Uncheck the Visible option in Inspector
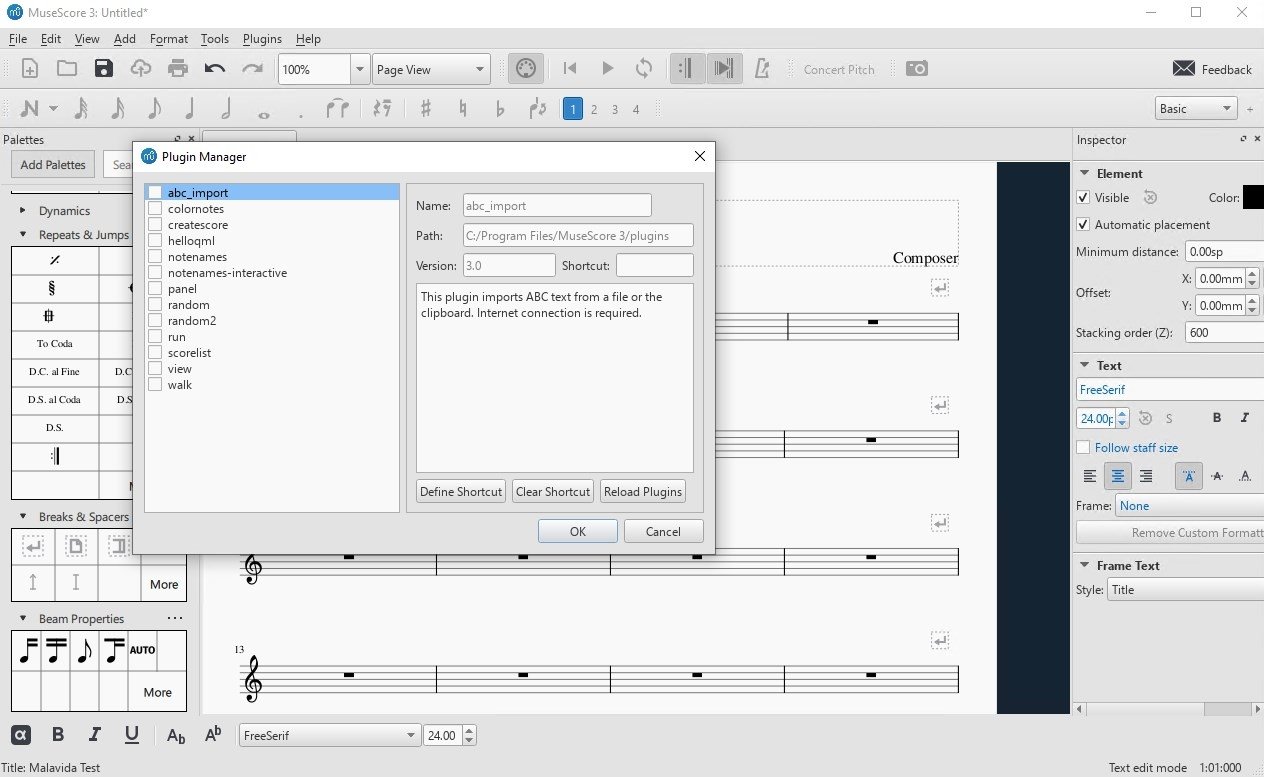 pos(1083,198)
